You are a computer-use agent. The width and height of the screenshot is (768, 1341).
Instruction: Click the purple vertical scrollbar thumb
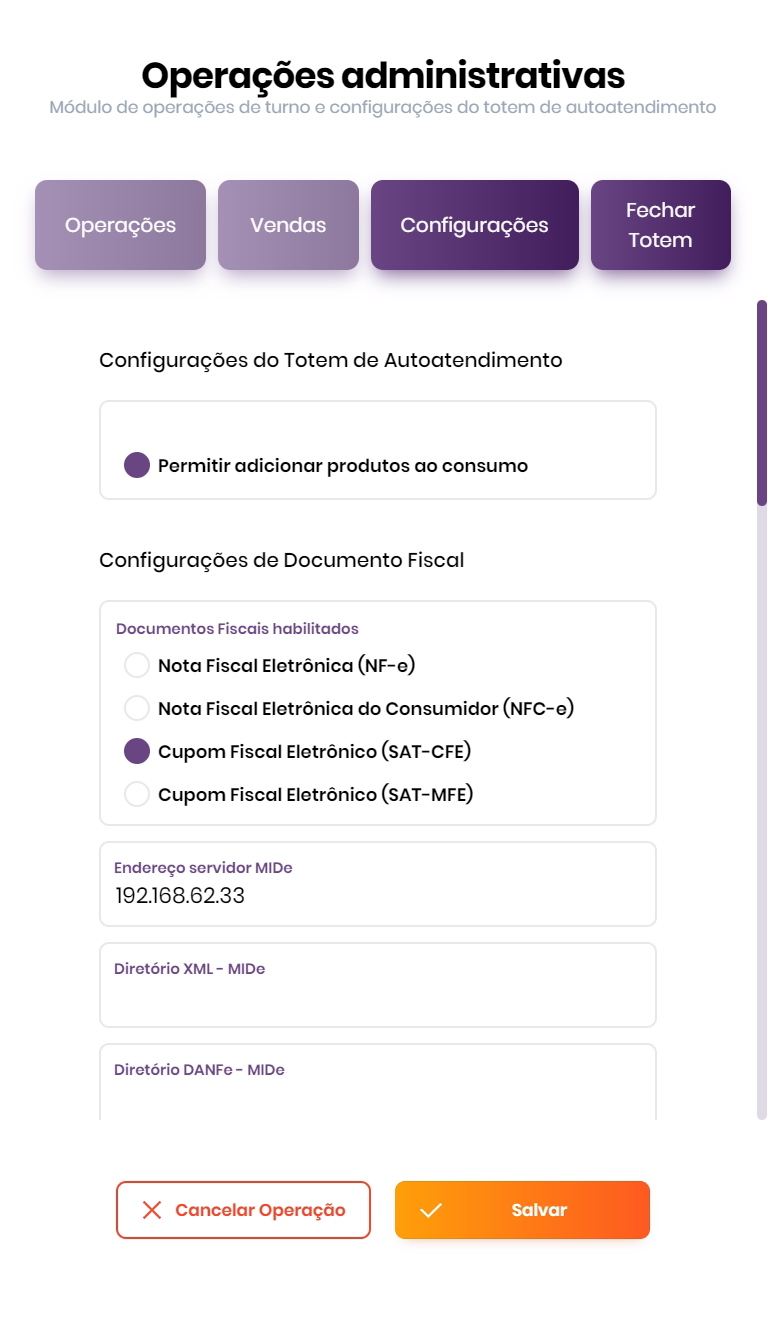762,403
